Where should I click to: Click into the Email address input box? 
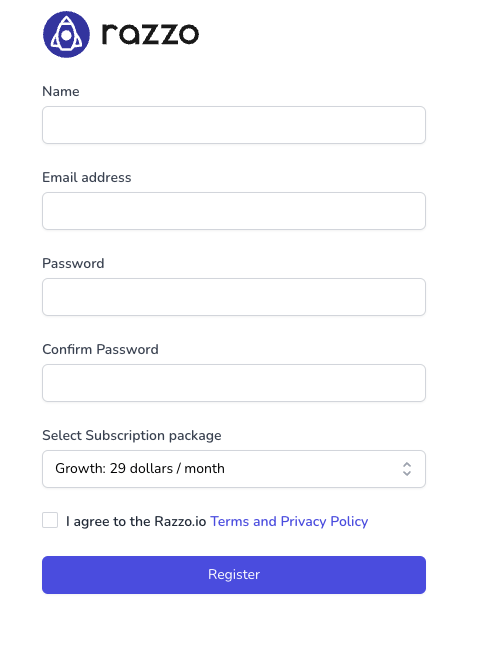point(234,211)
